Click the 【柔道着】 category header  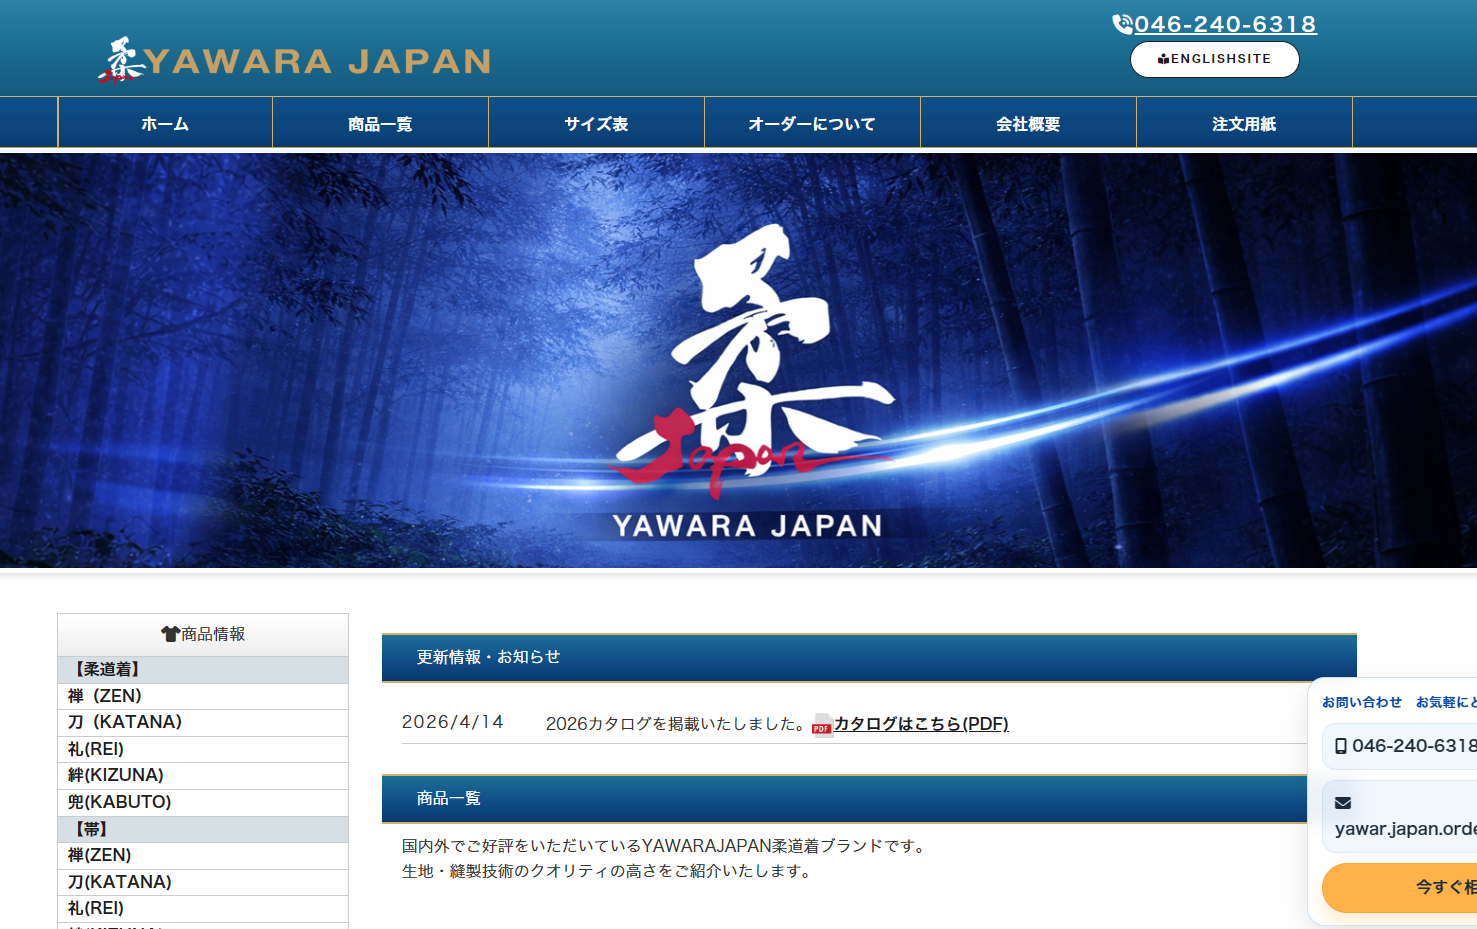click(203, 669)
